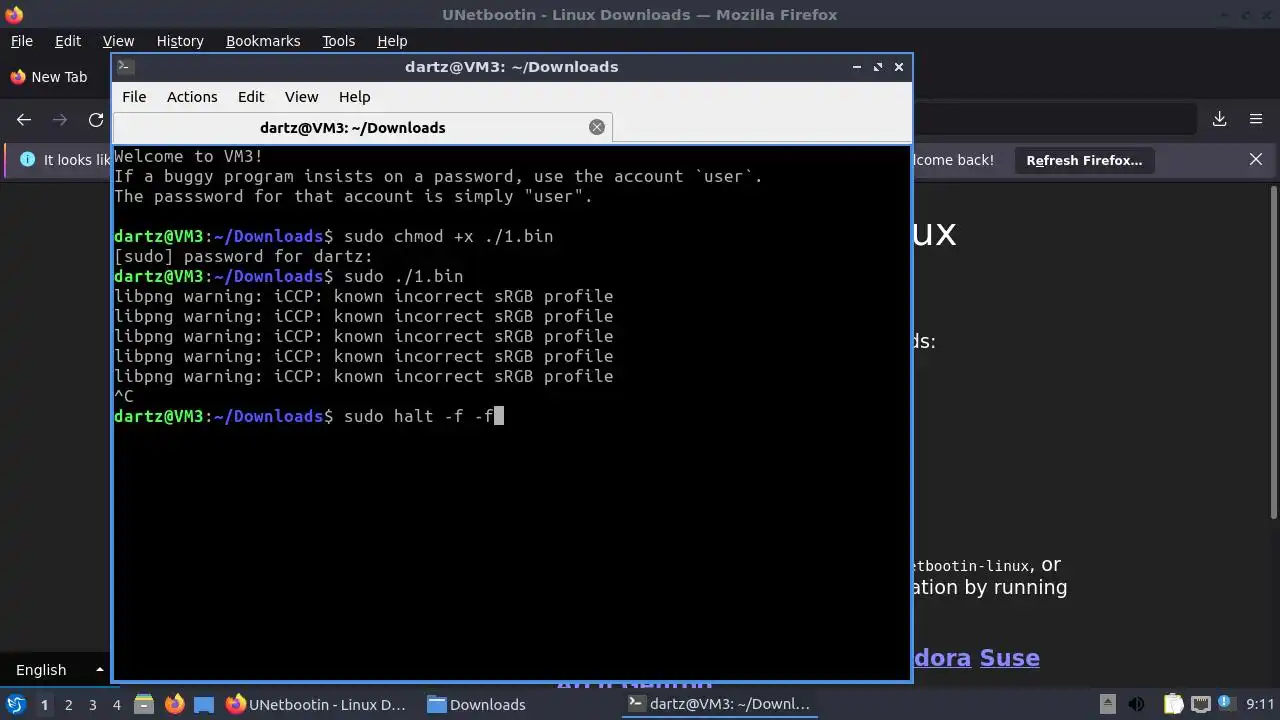
Task: Close the terminal tab dartz@VM3
Action: pos(597,127)
